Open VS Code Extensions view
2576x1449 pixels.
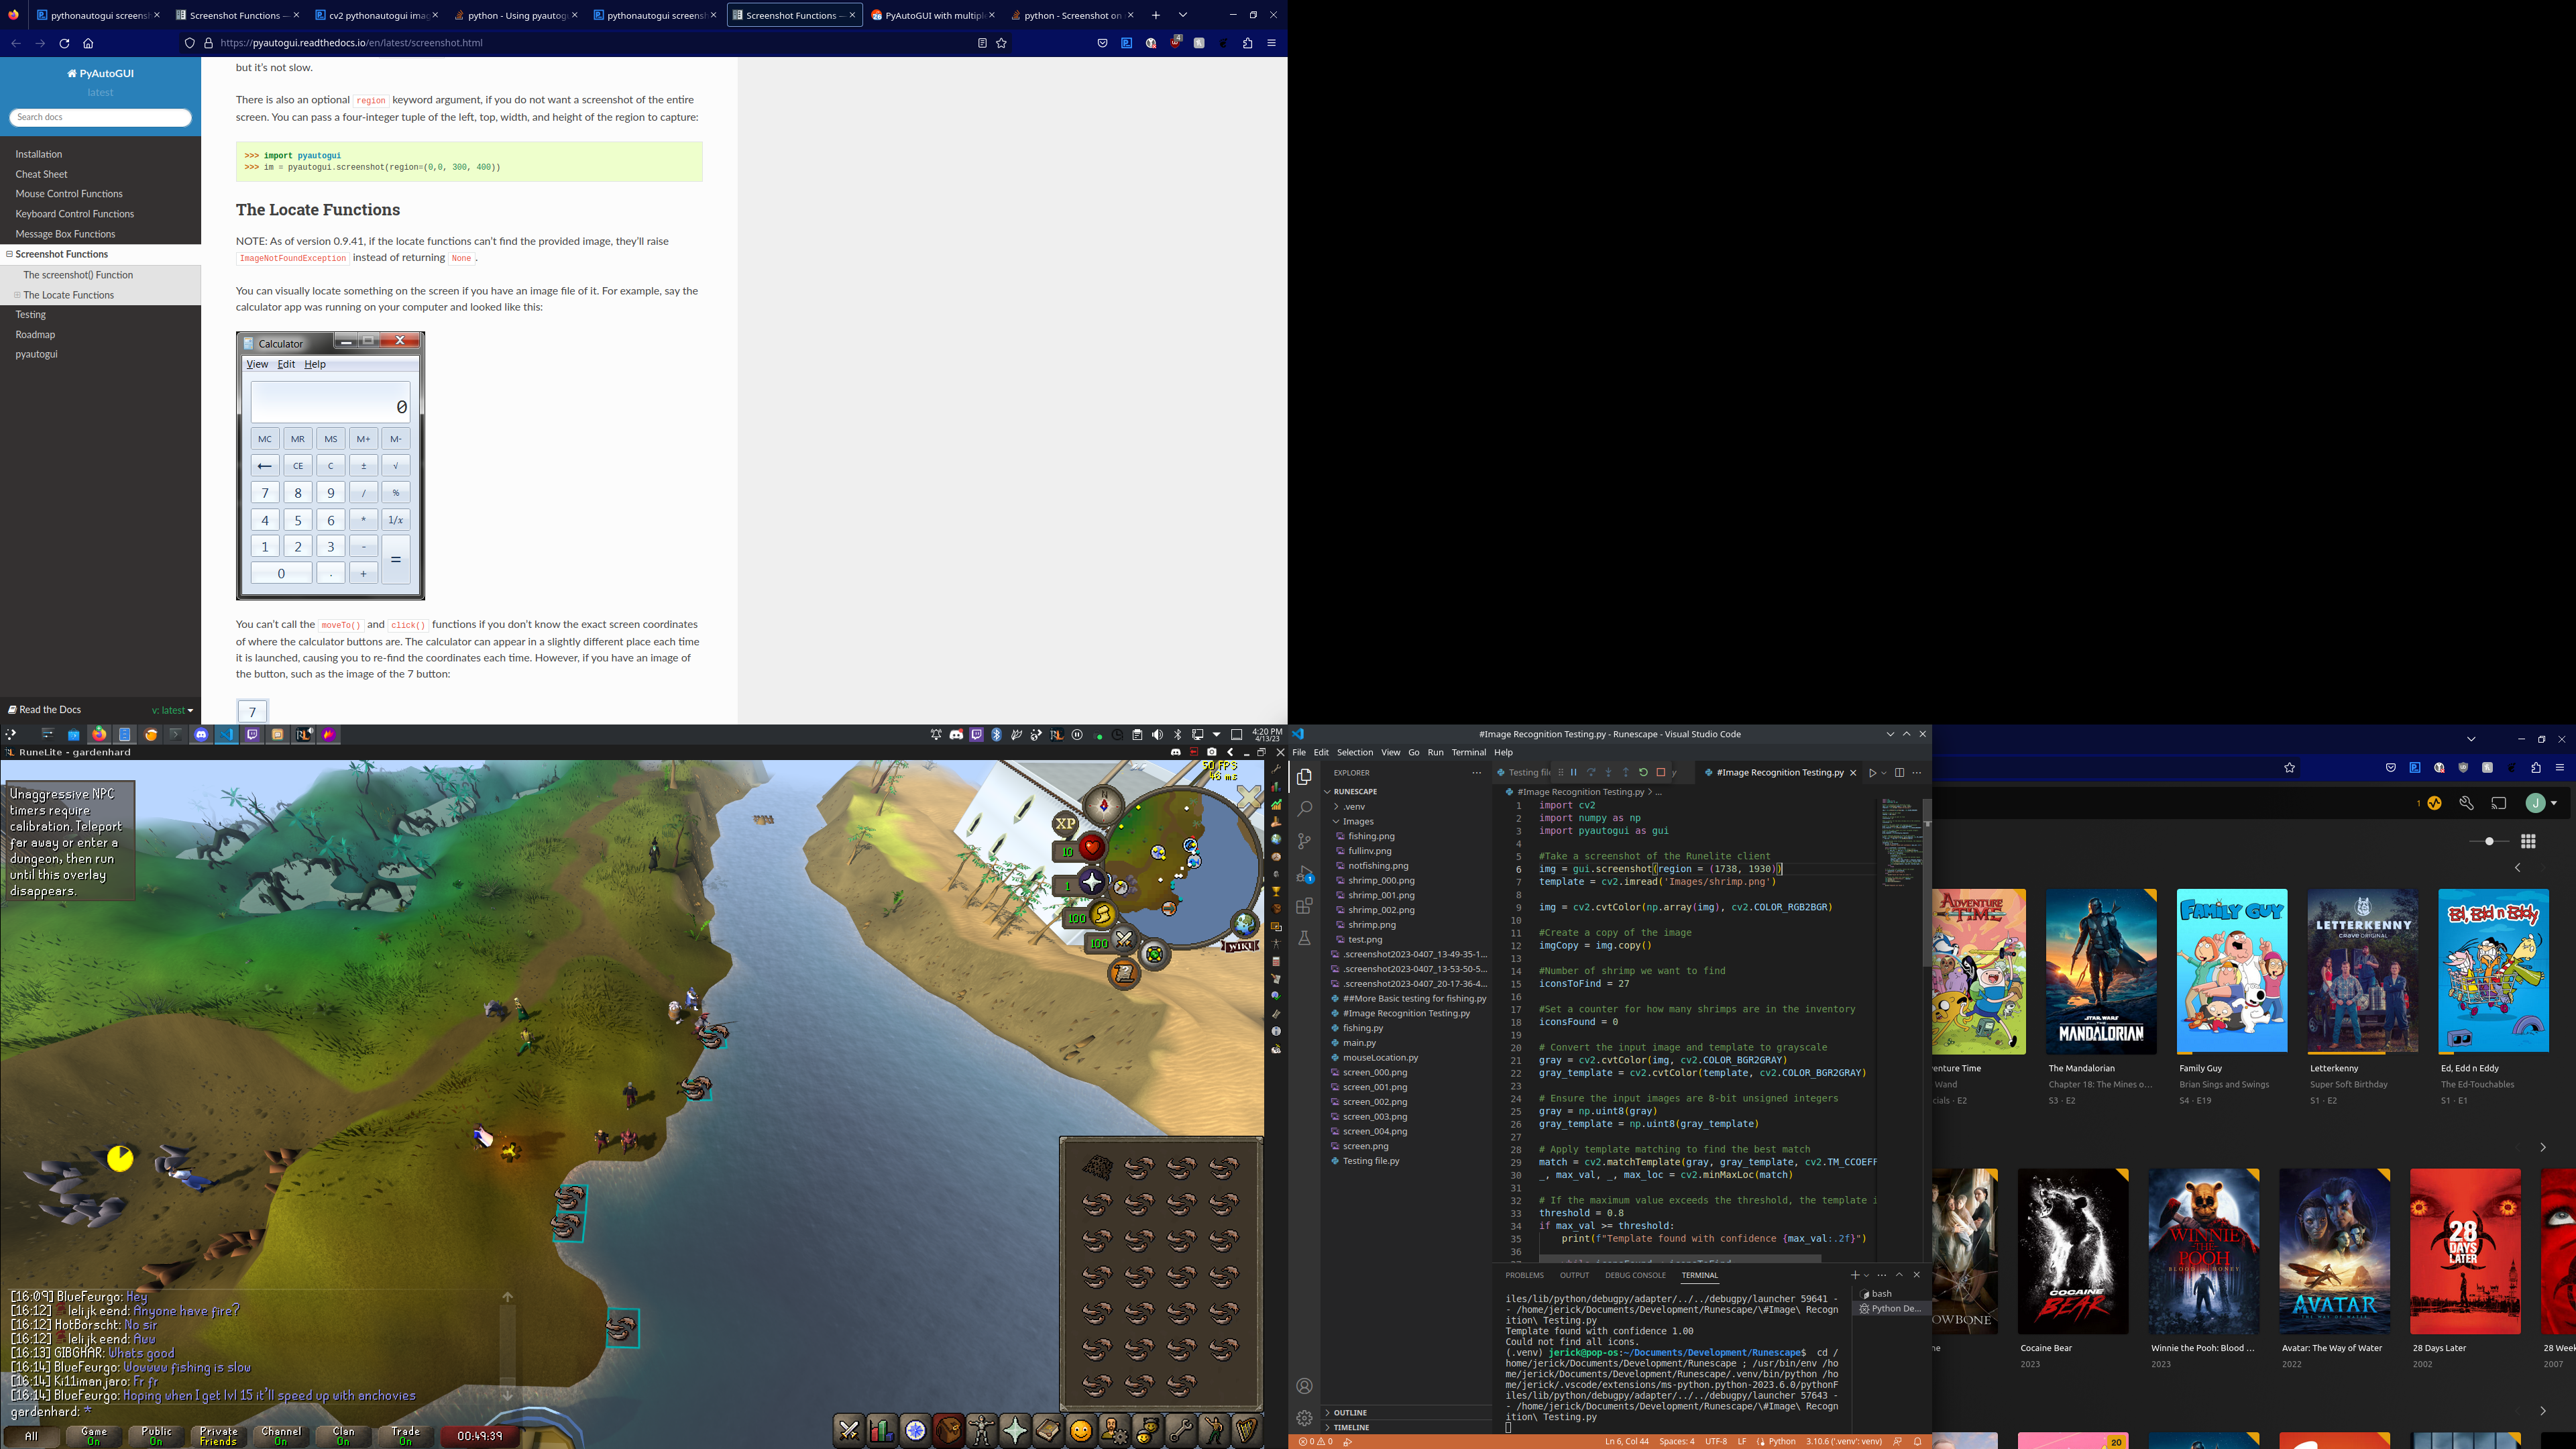pos(1304,906)
